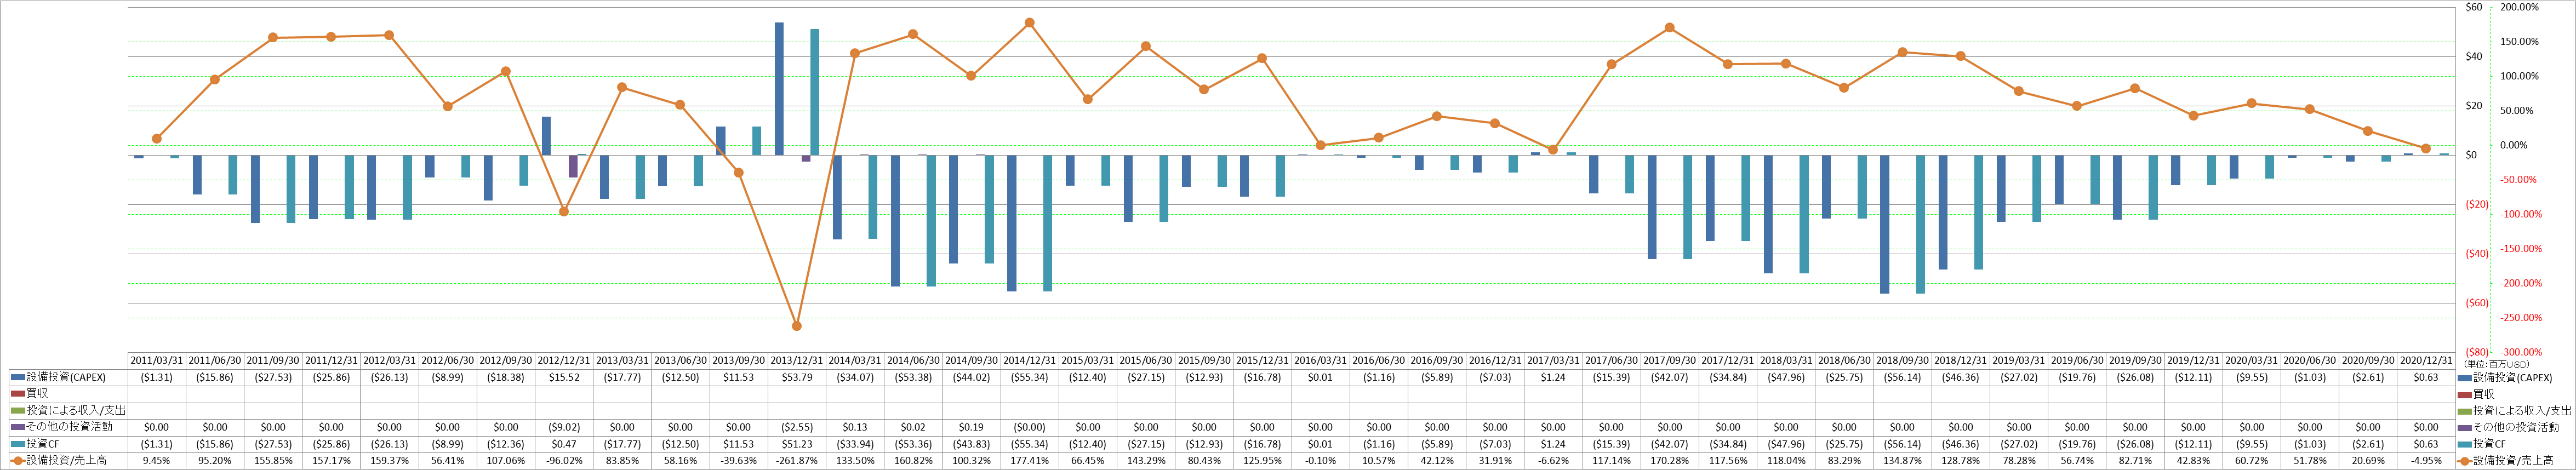Click the CAPEX value $15.52

point(564,378)
